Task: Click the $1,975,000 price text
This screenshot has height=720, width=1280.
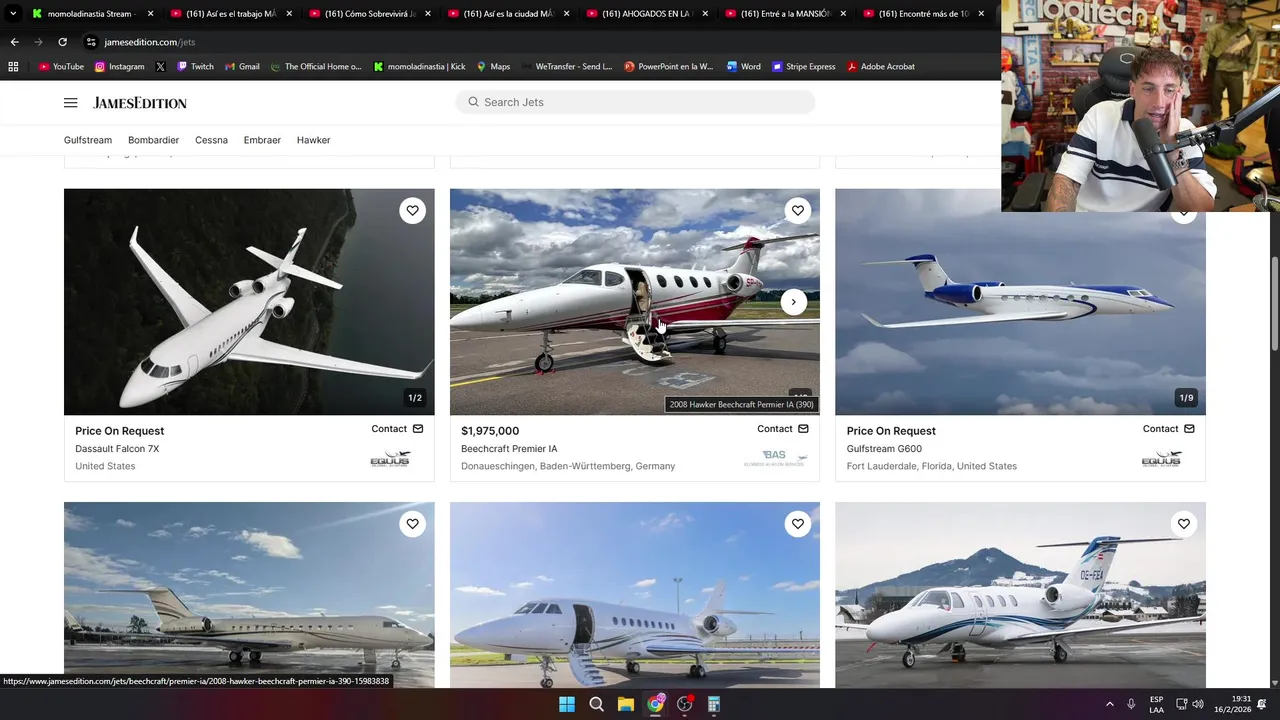Action: tap(490, 431)
